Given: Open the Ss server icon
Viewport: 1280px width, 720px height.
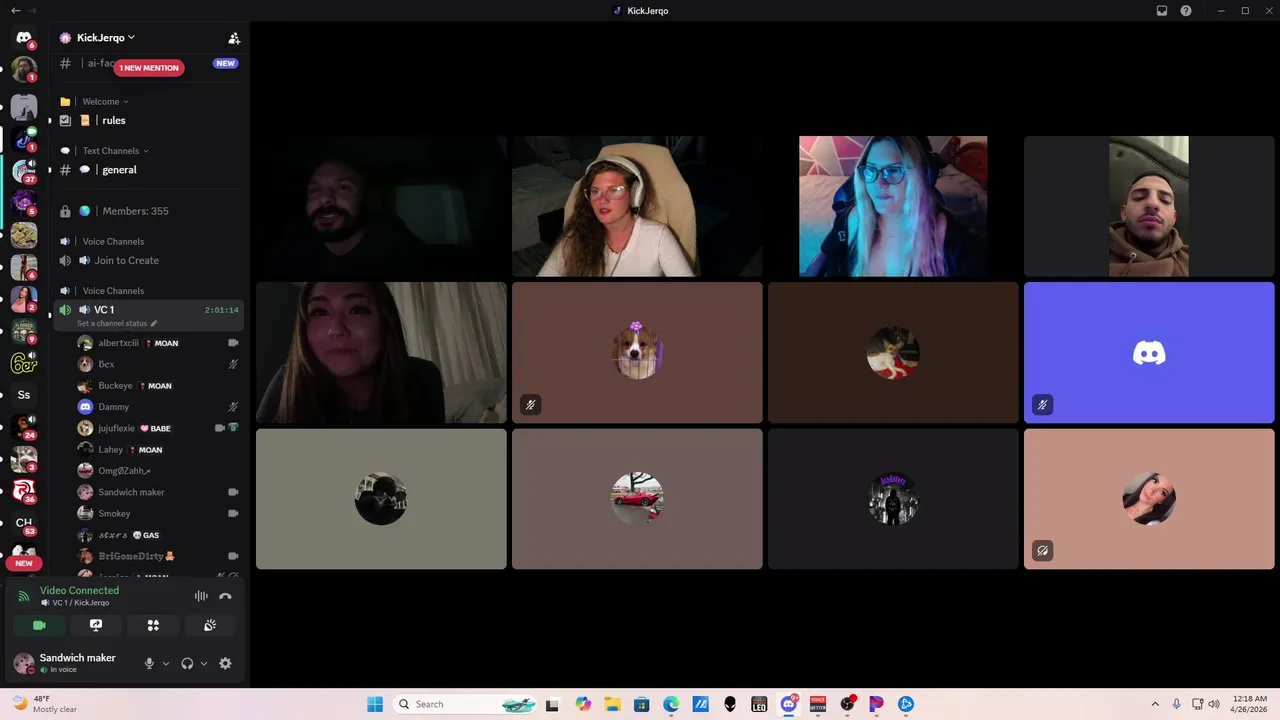Looking at the screenshot, I should click(x=24, y=395).
